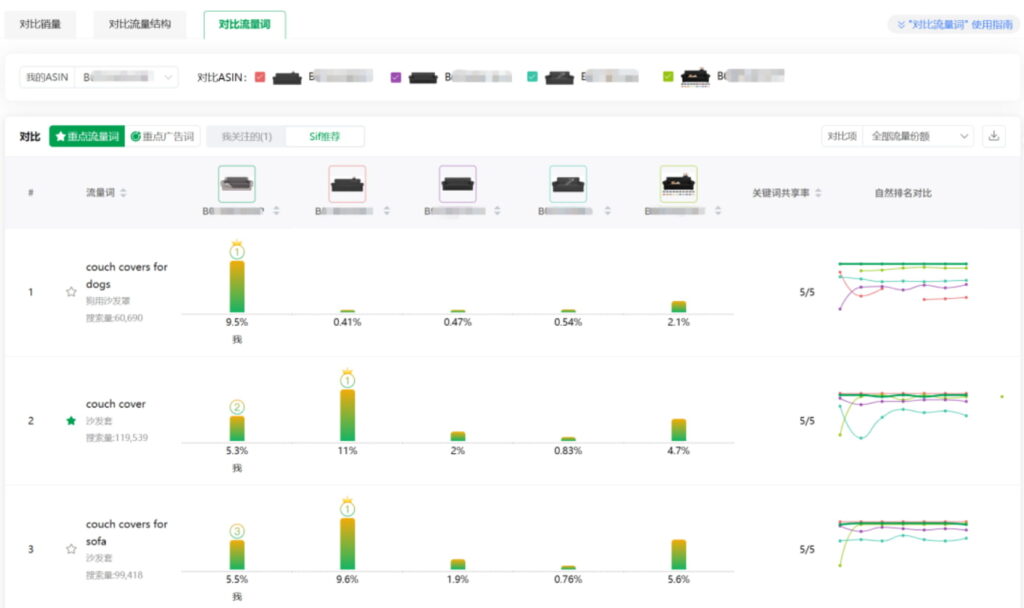
Task: Switch to the 对比销量 tab
Action: (40, 25)
